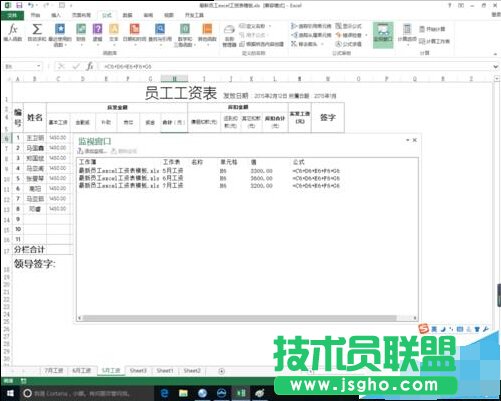The width and height of the screenshot is (501, 401).
Task: Select the 6月工资 watch entry row
Action: (x=247, y=178)
